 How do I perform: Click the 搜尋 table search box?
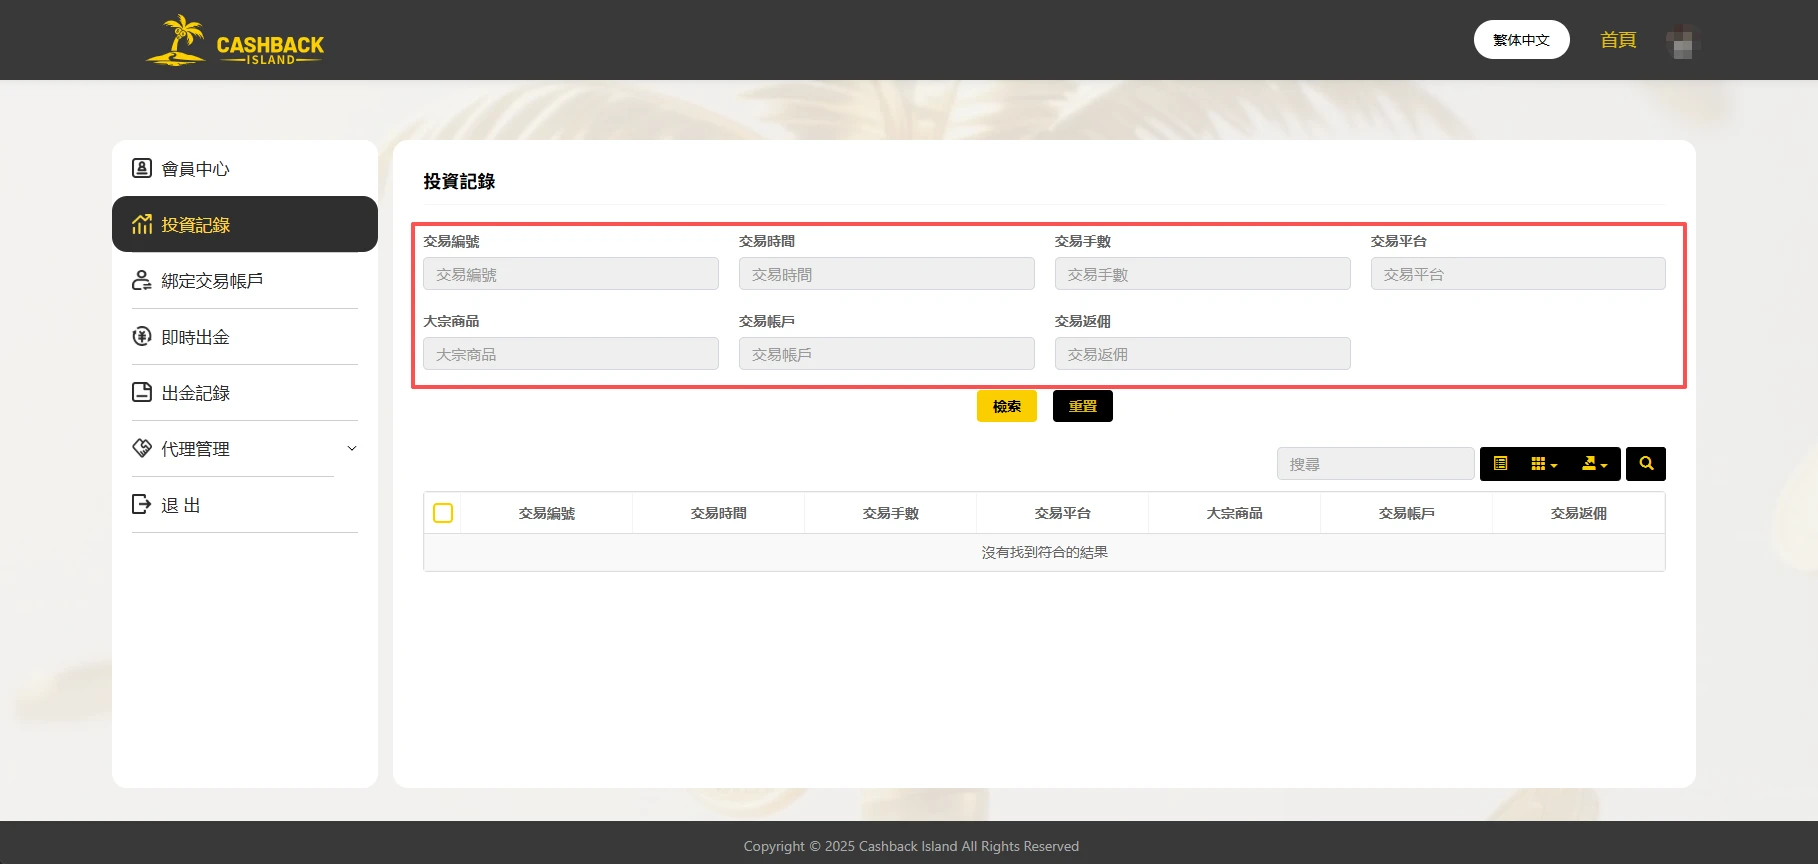1374,464
